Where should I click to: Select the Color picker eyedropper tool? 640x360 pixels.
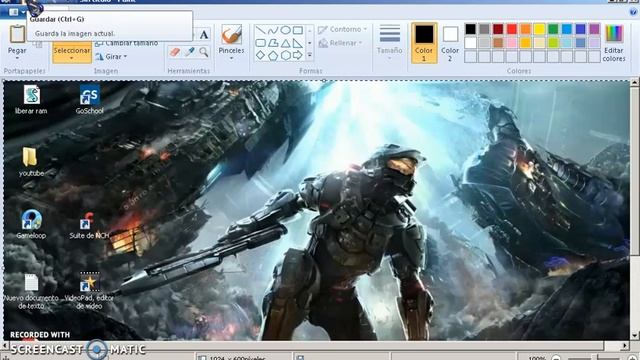click(x=189, y=52)
